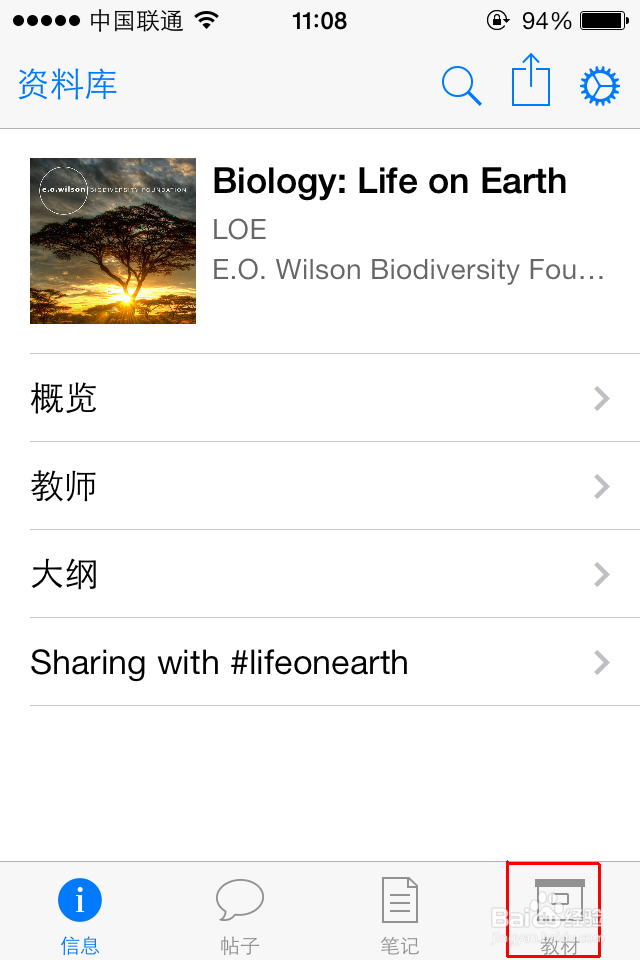Open the share sheet icon
This screenshot has height=960, width=640.
coord(531,81)
